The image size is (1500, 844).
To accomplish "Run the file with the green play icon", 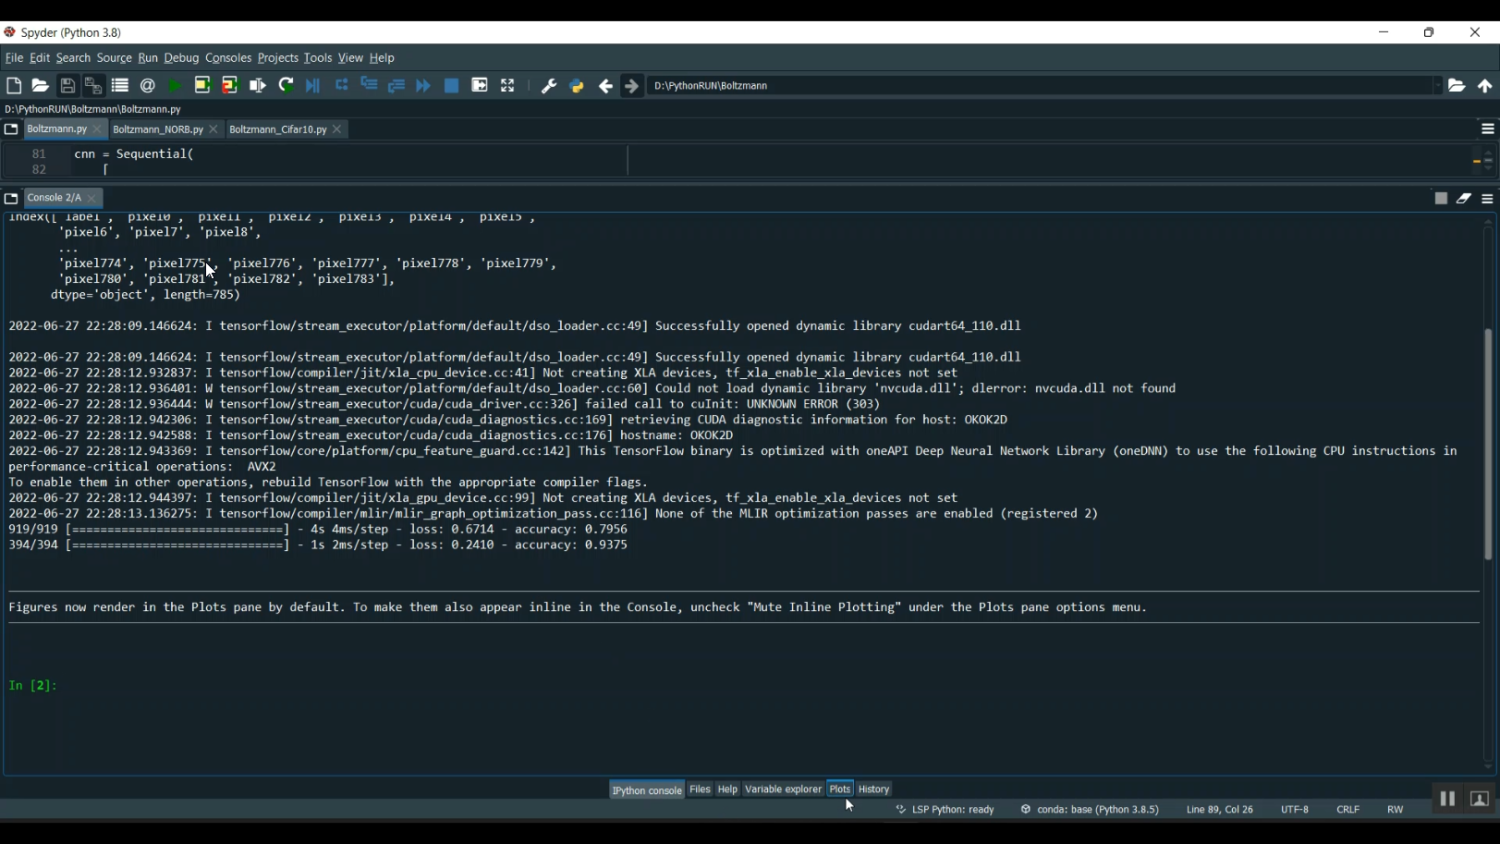I will point(175,86).
